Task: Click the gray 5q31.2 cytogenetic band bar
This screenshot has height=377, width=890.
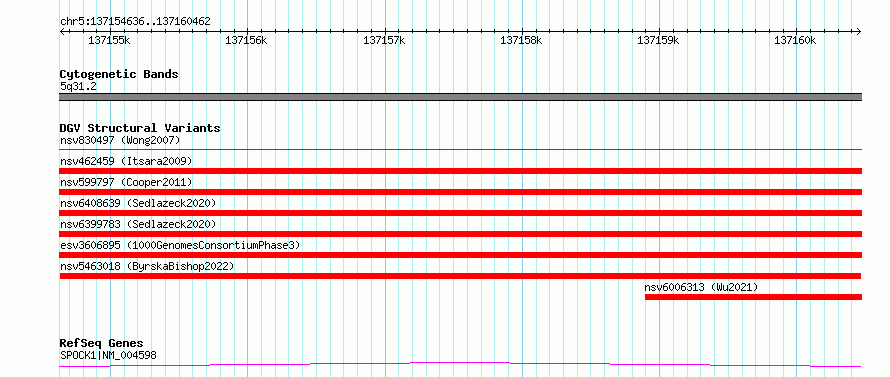Action: 460,97
